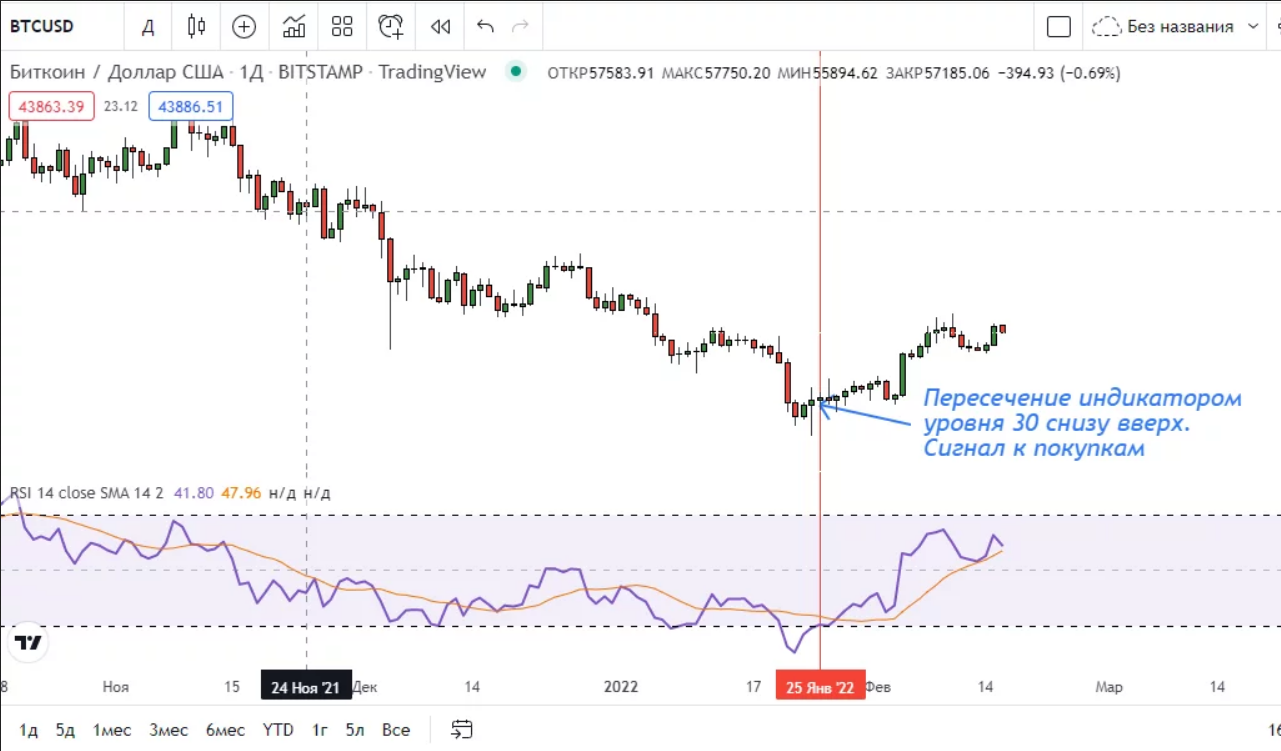Click the compare or add symbol plus icon

244,27
